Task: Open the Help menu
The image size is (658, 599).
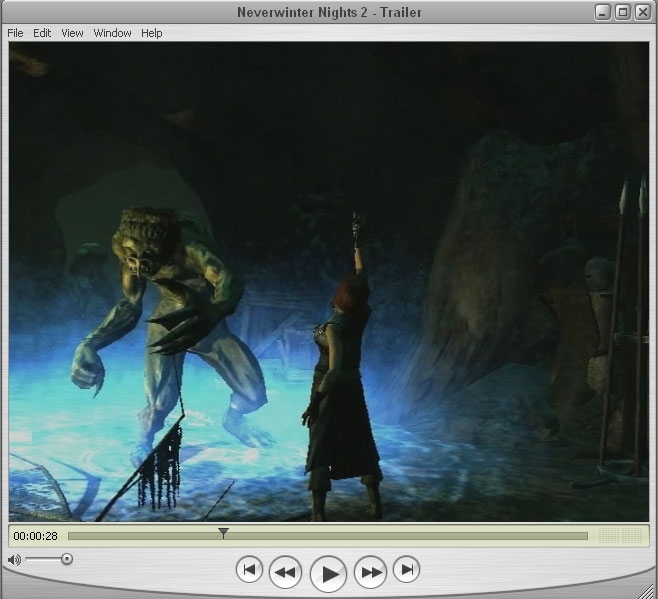Action: tap(151, 33)
